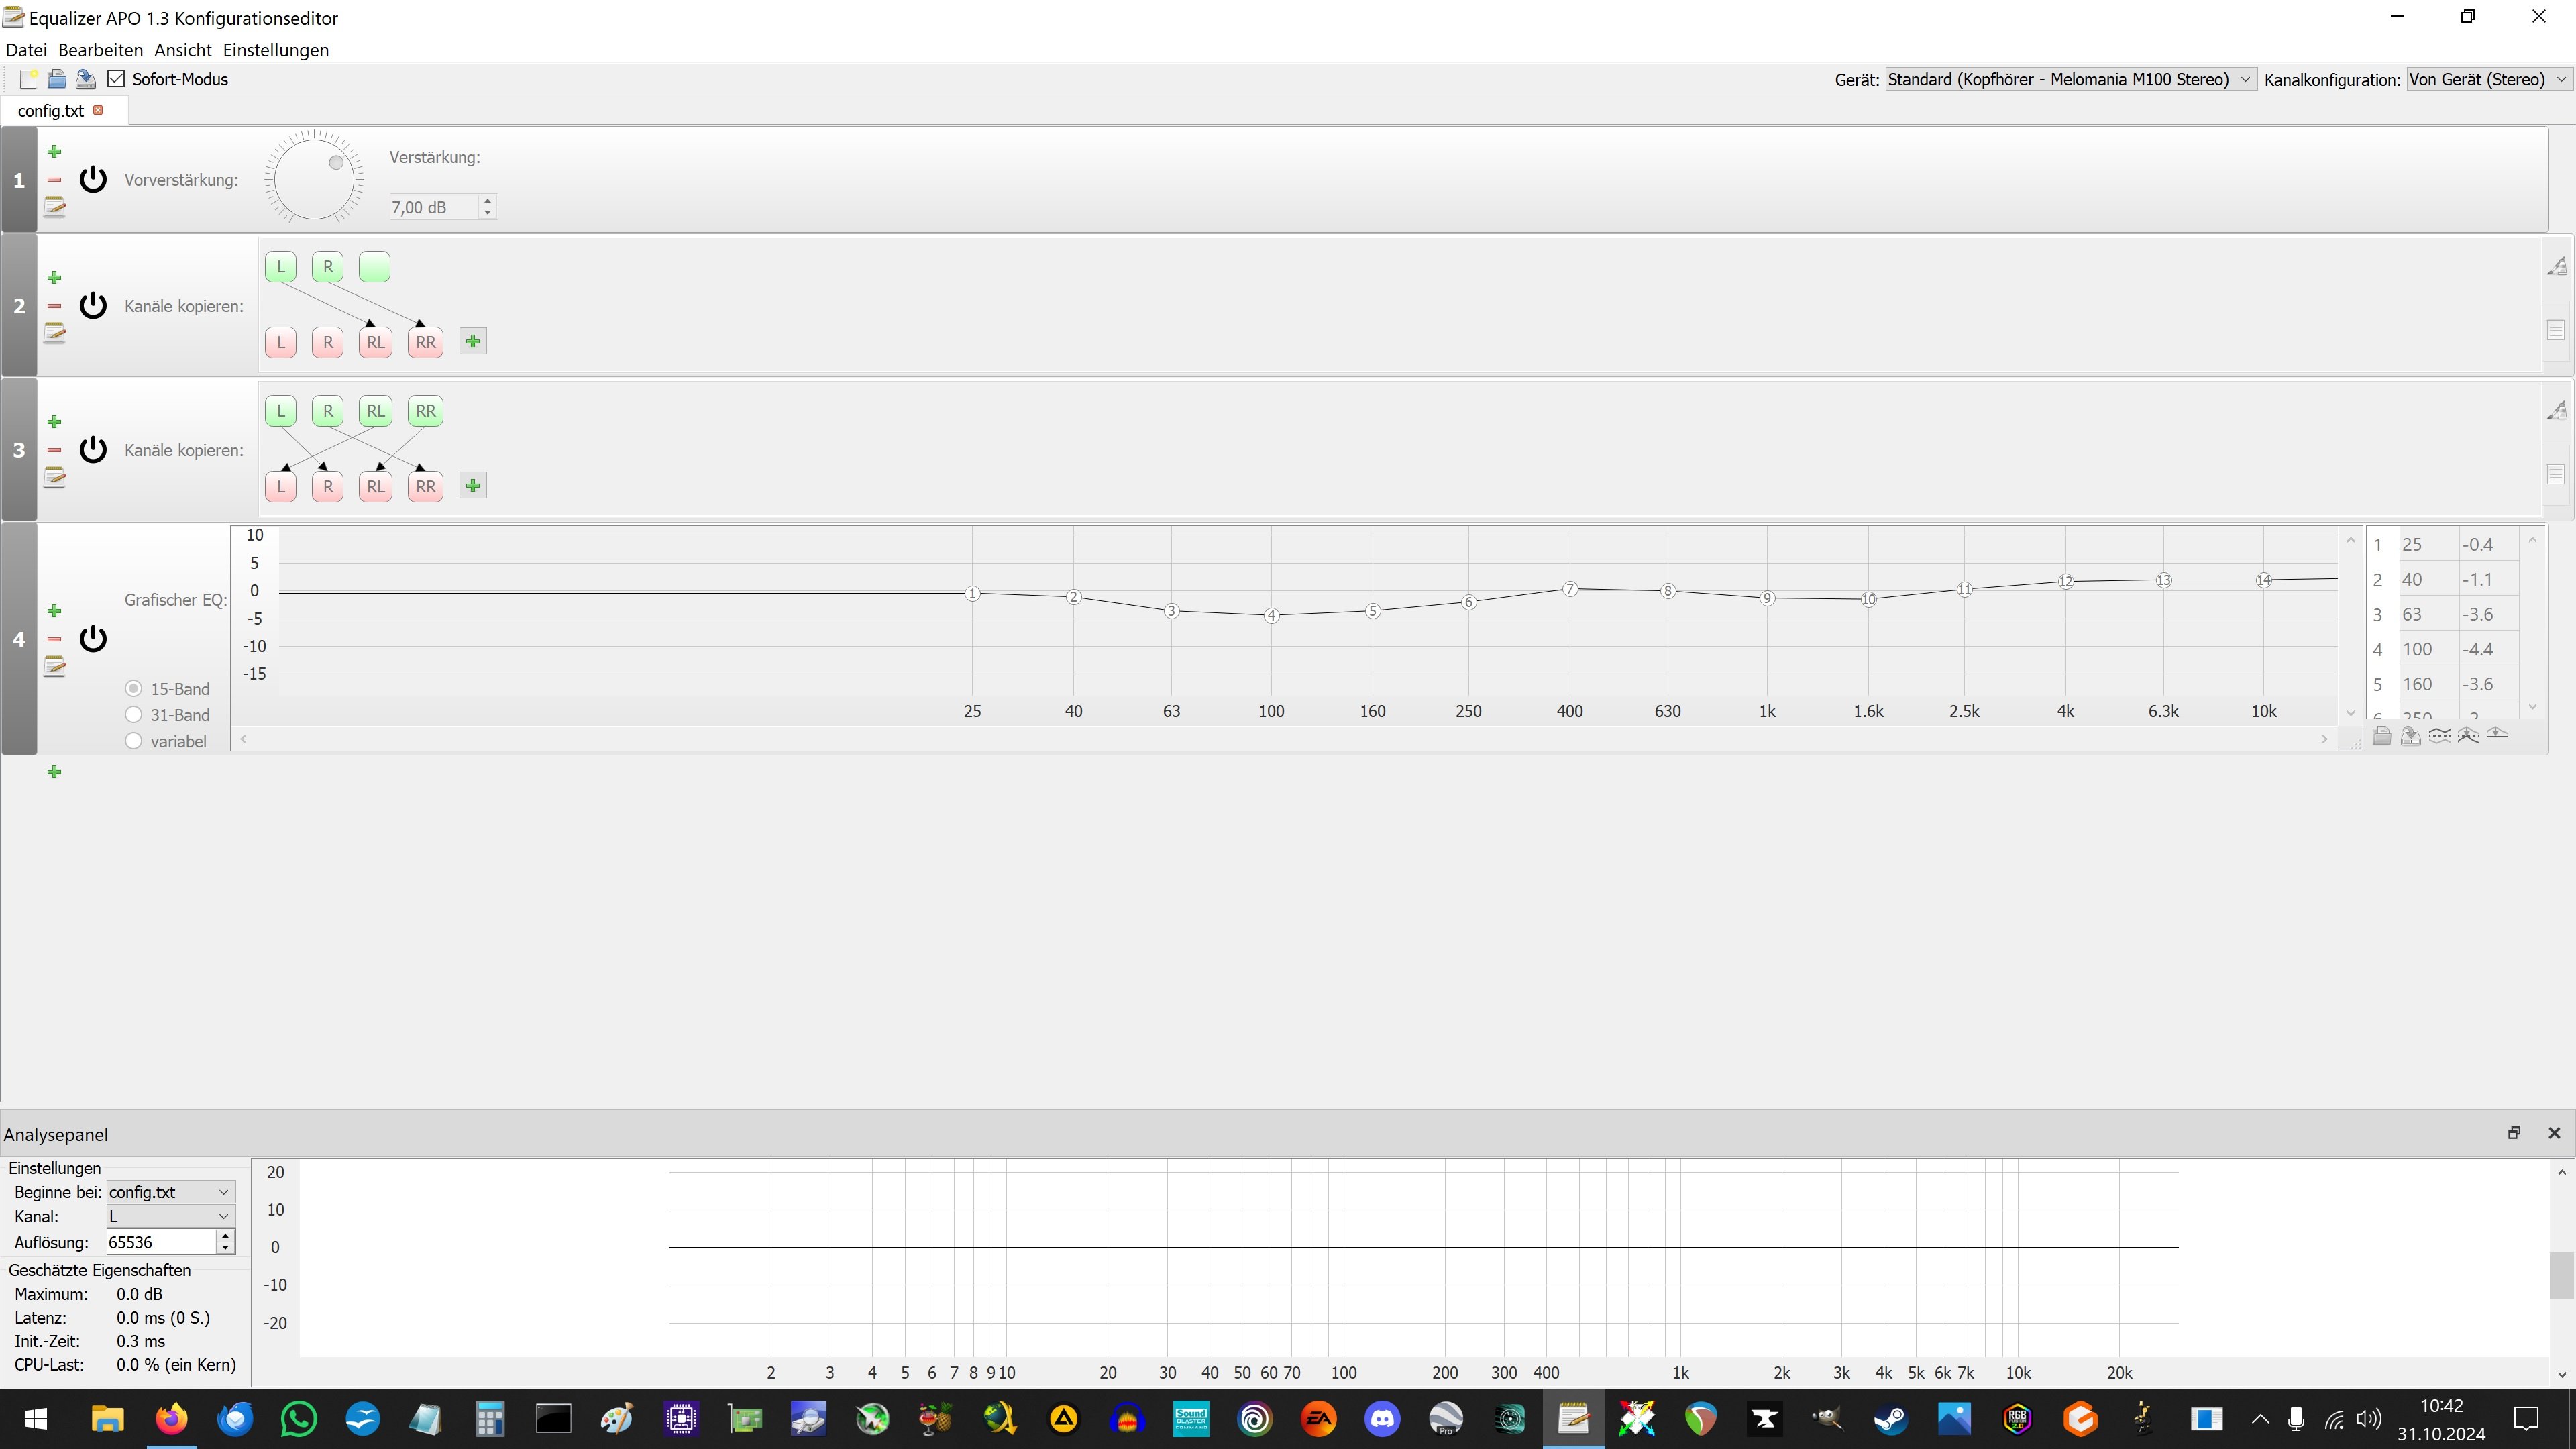
Task: Add channel assignment in second Kanäle kopieren row
Action: tap(473, 486)
